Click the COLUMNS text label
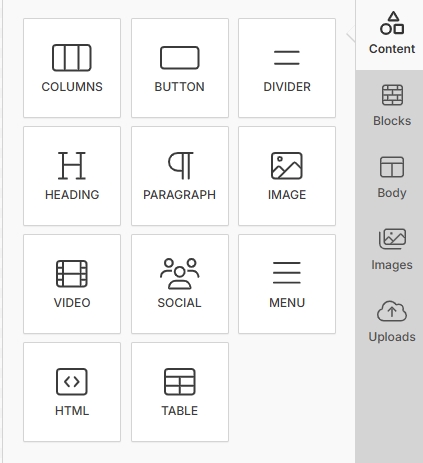 click(72, 87)
